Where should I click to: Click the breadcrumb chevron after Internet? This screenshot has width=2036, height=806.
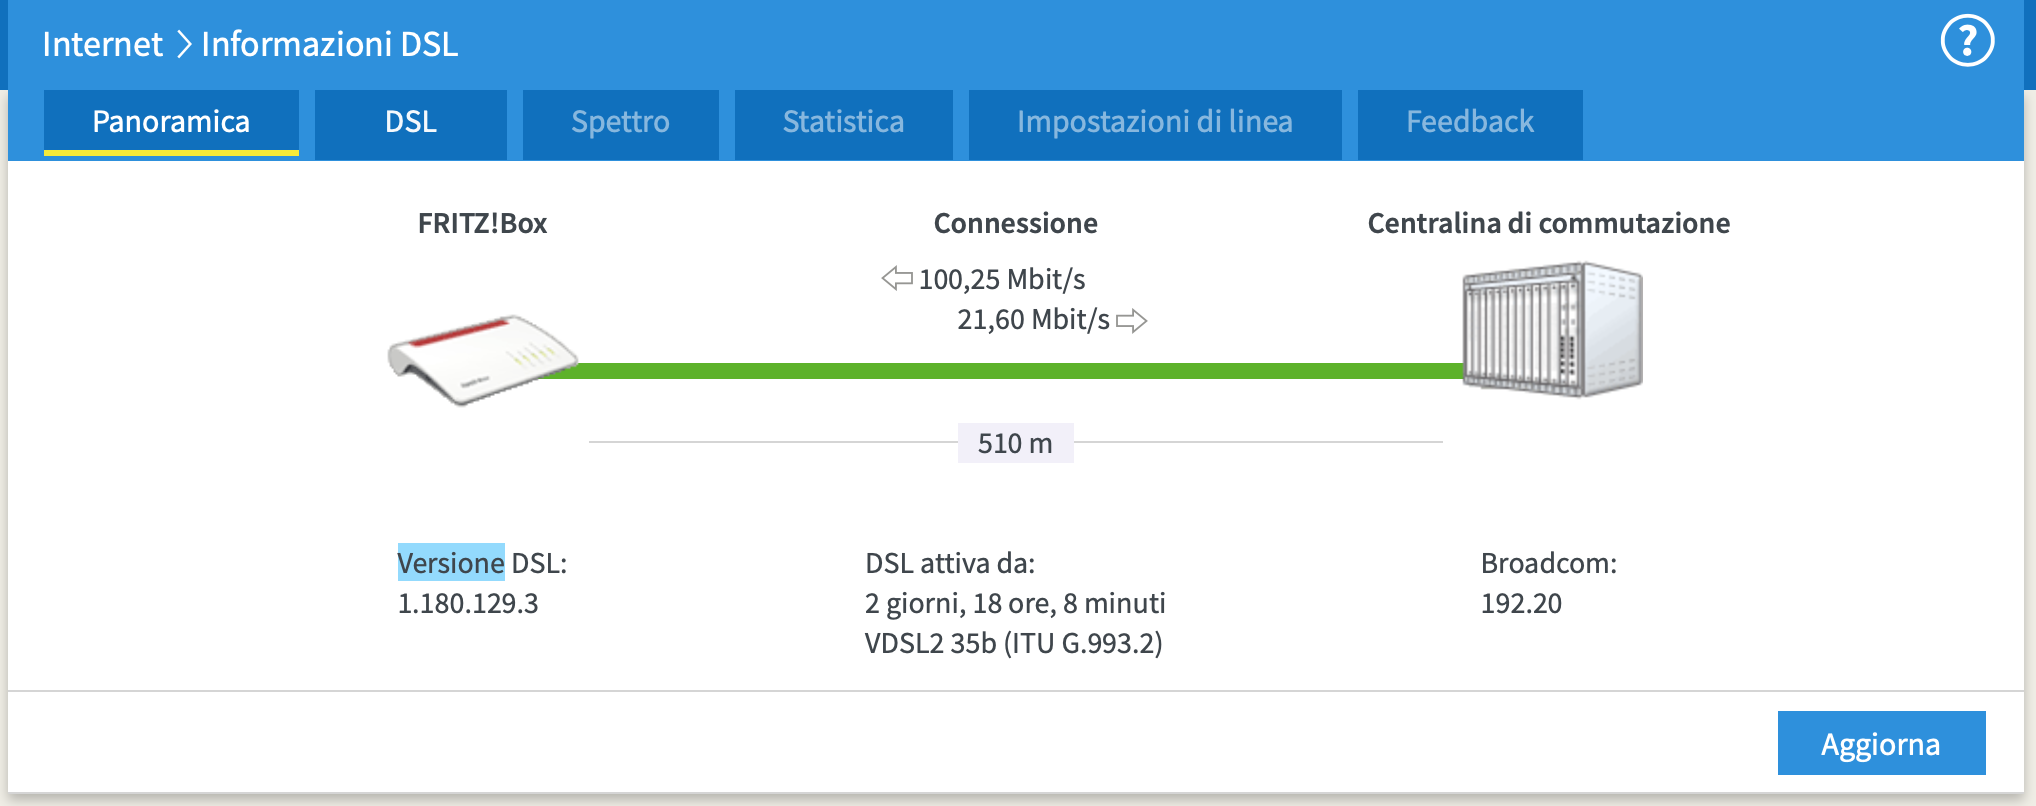[183, 44]
